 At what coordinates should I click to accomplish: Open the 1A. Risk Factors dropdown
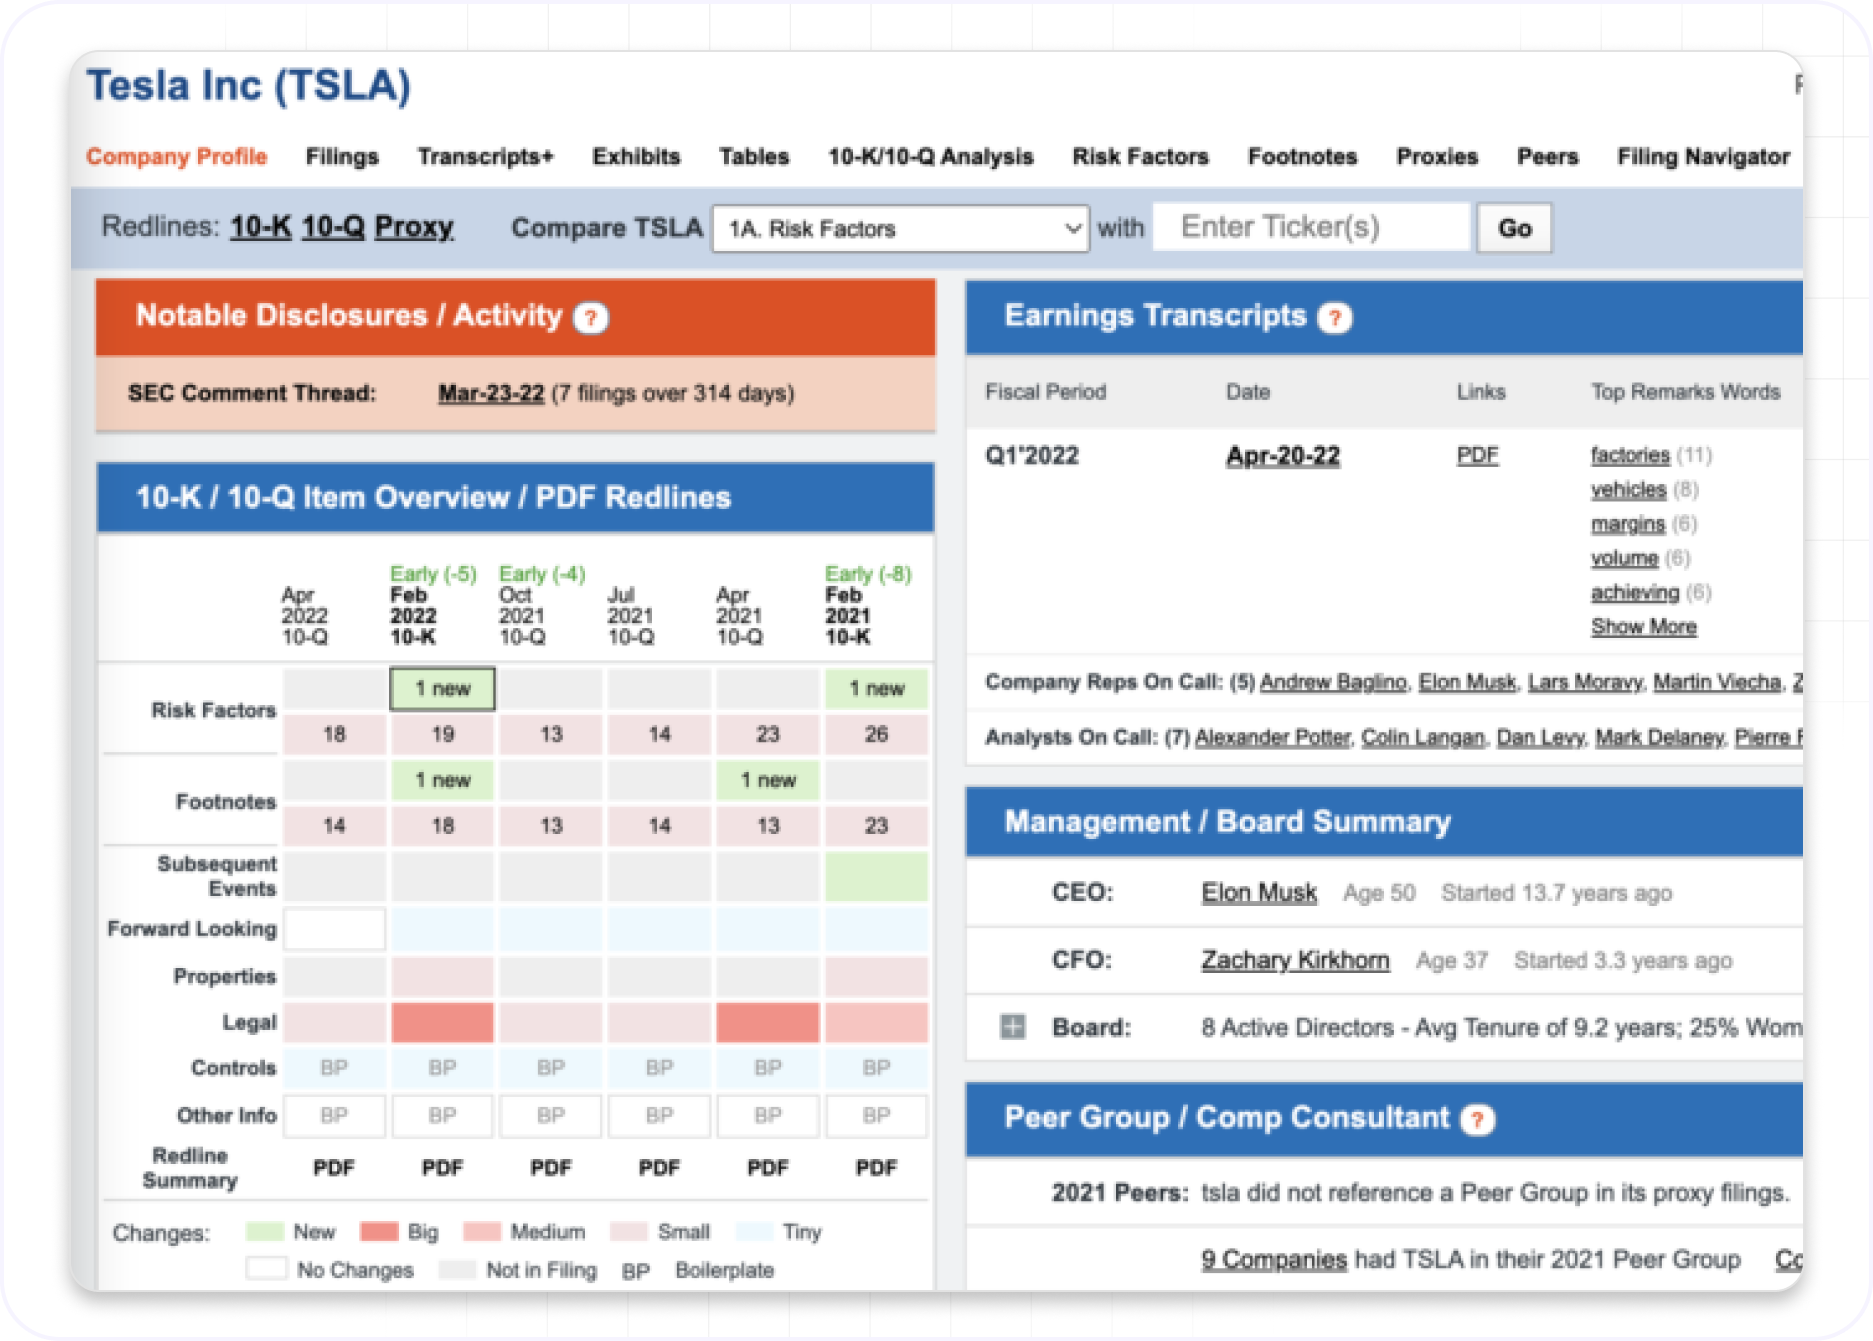900,229
